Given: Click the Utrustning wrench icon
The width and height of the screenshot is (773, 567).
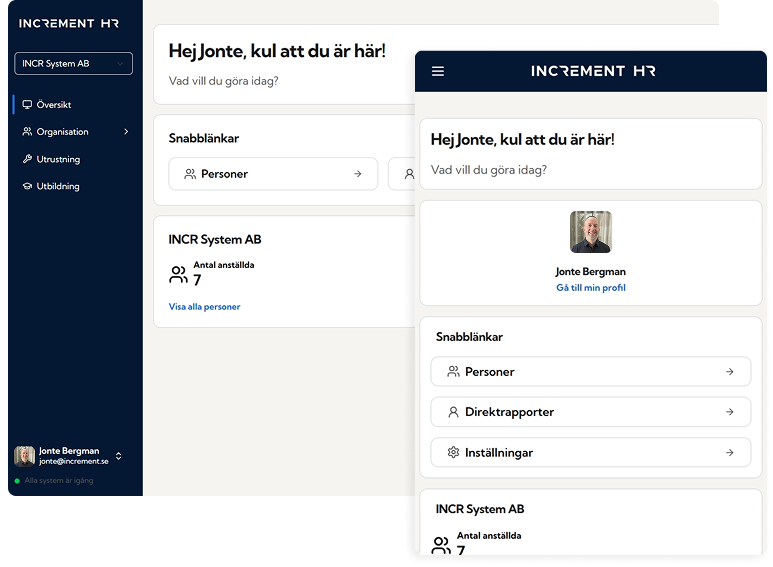Looking at the screenshot, I should 27,159.
